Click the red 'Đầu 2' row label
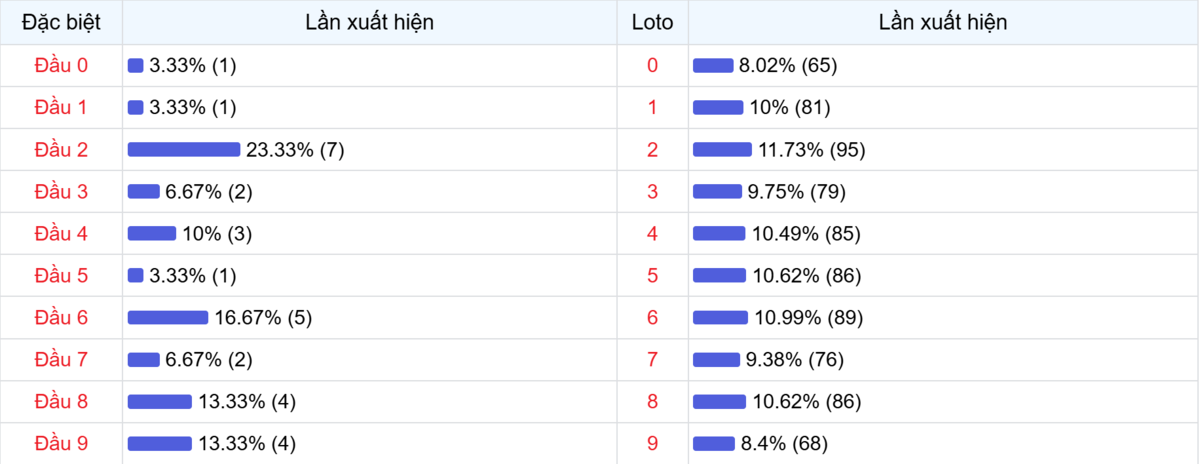Image resolution: width=1200 pixels, height=464 pixels. pyautogui.click(x=61, y=150)
